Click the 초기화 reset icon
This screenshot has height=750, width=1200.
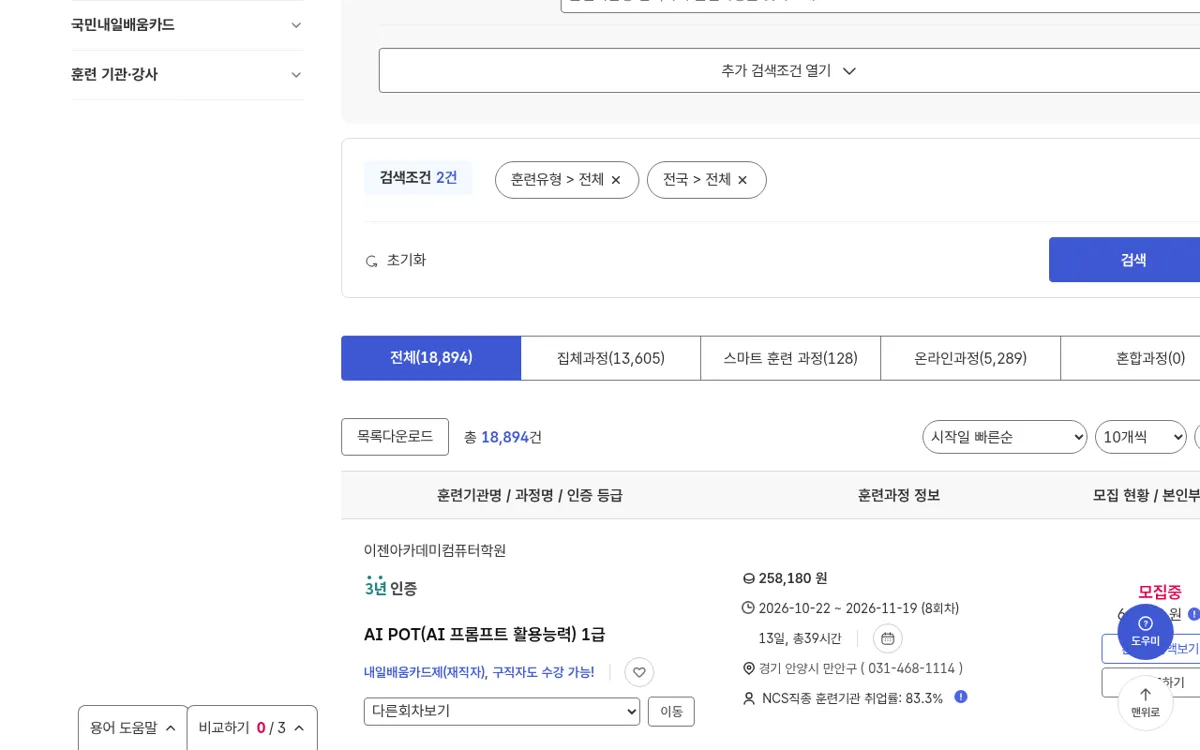click(372, 261)
